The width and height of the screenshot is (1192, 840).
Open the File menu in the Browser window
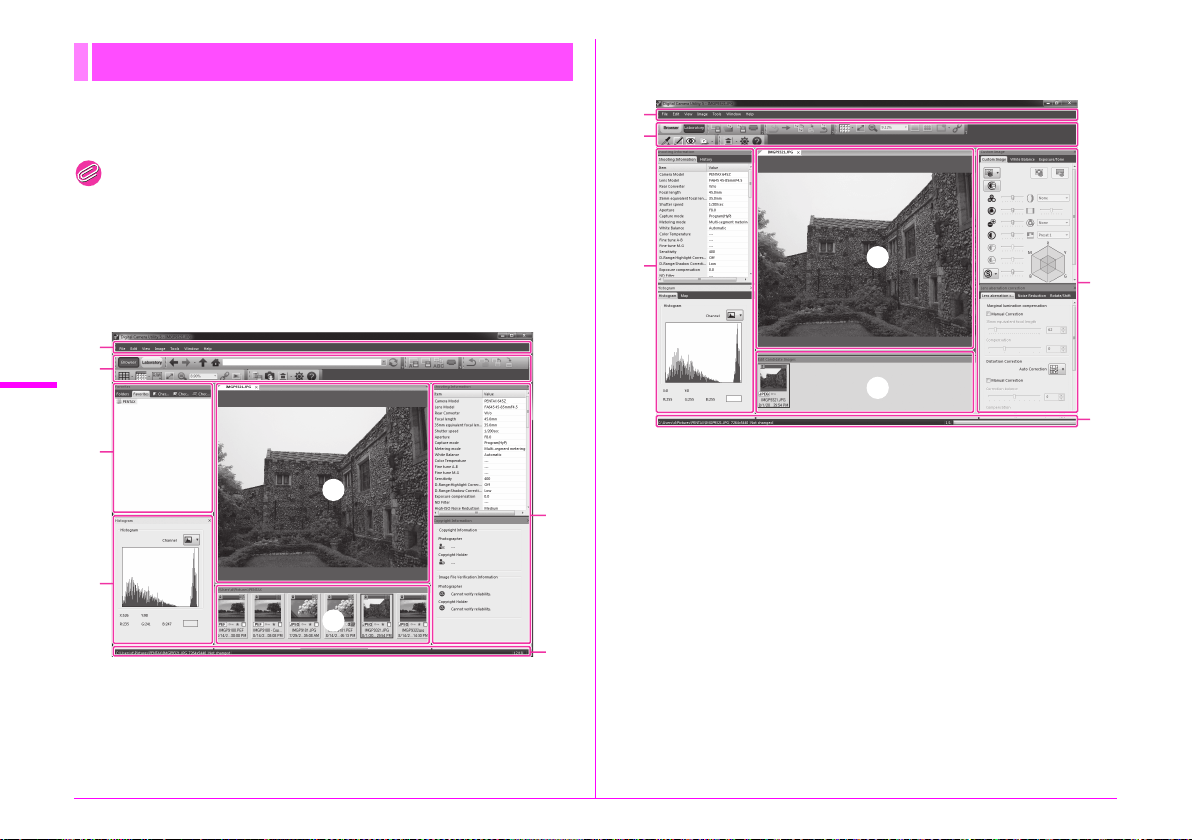[x=122, y=348]
